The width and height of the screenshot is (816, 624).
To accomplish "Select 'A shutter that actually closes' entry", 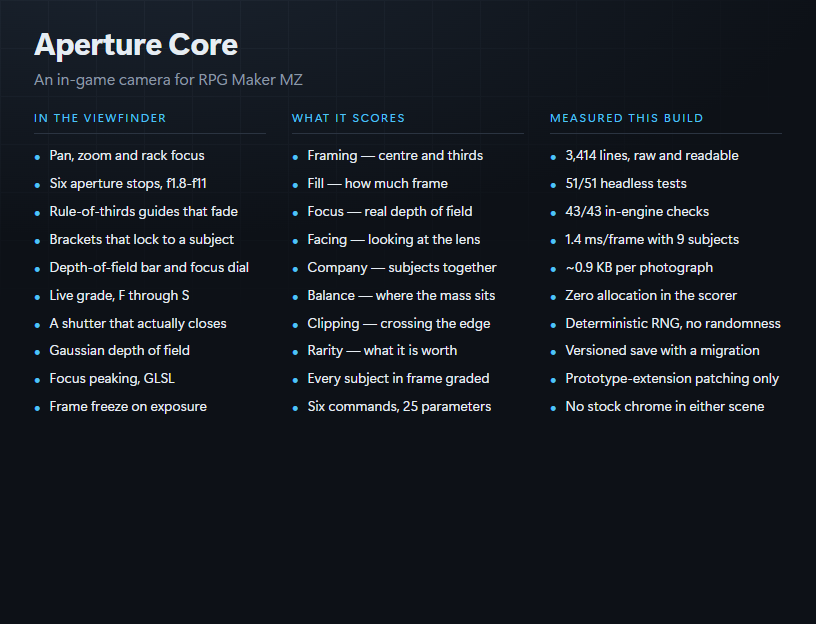I will click(138, 324).
